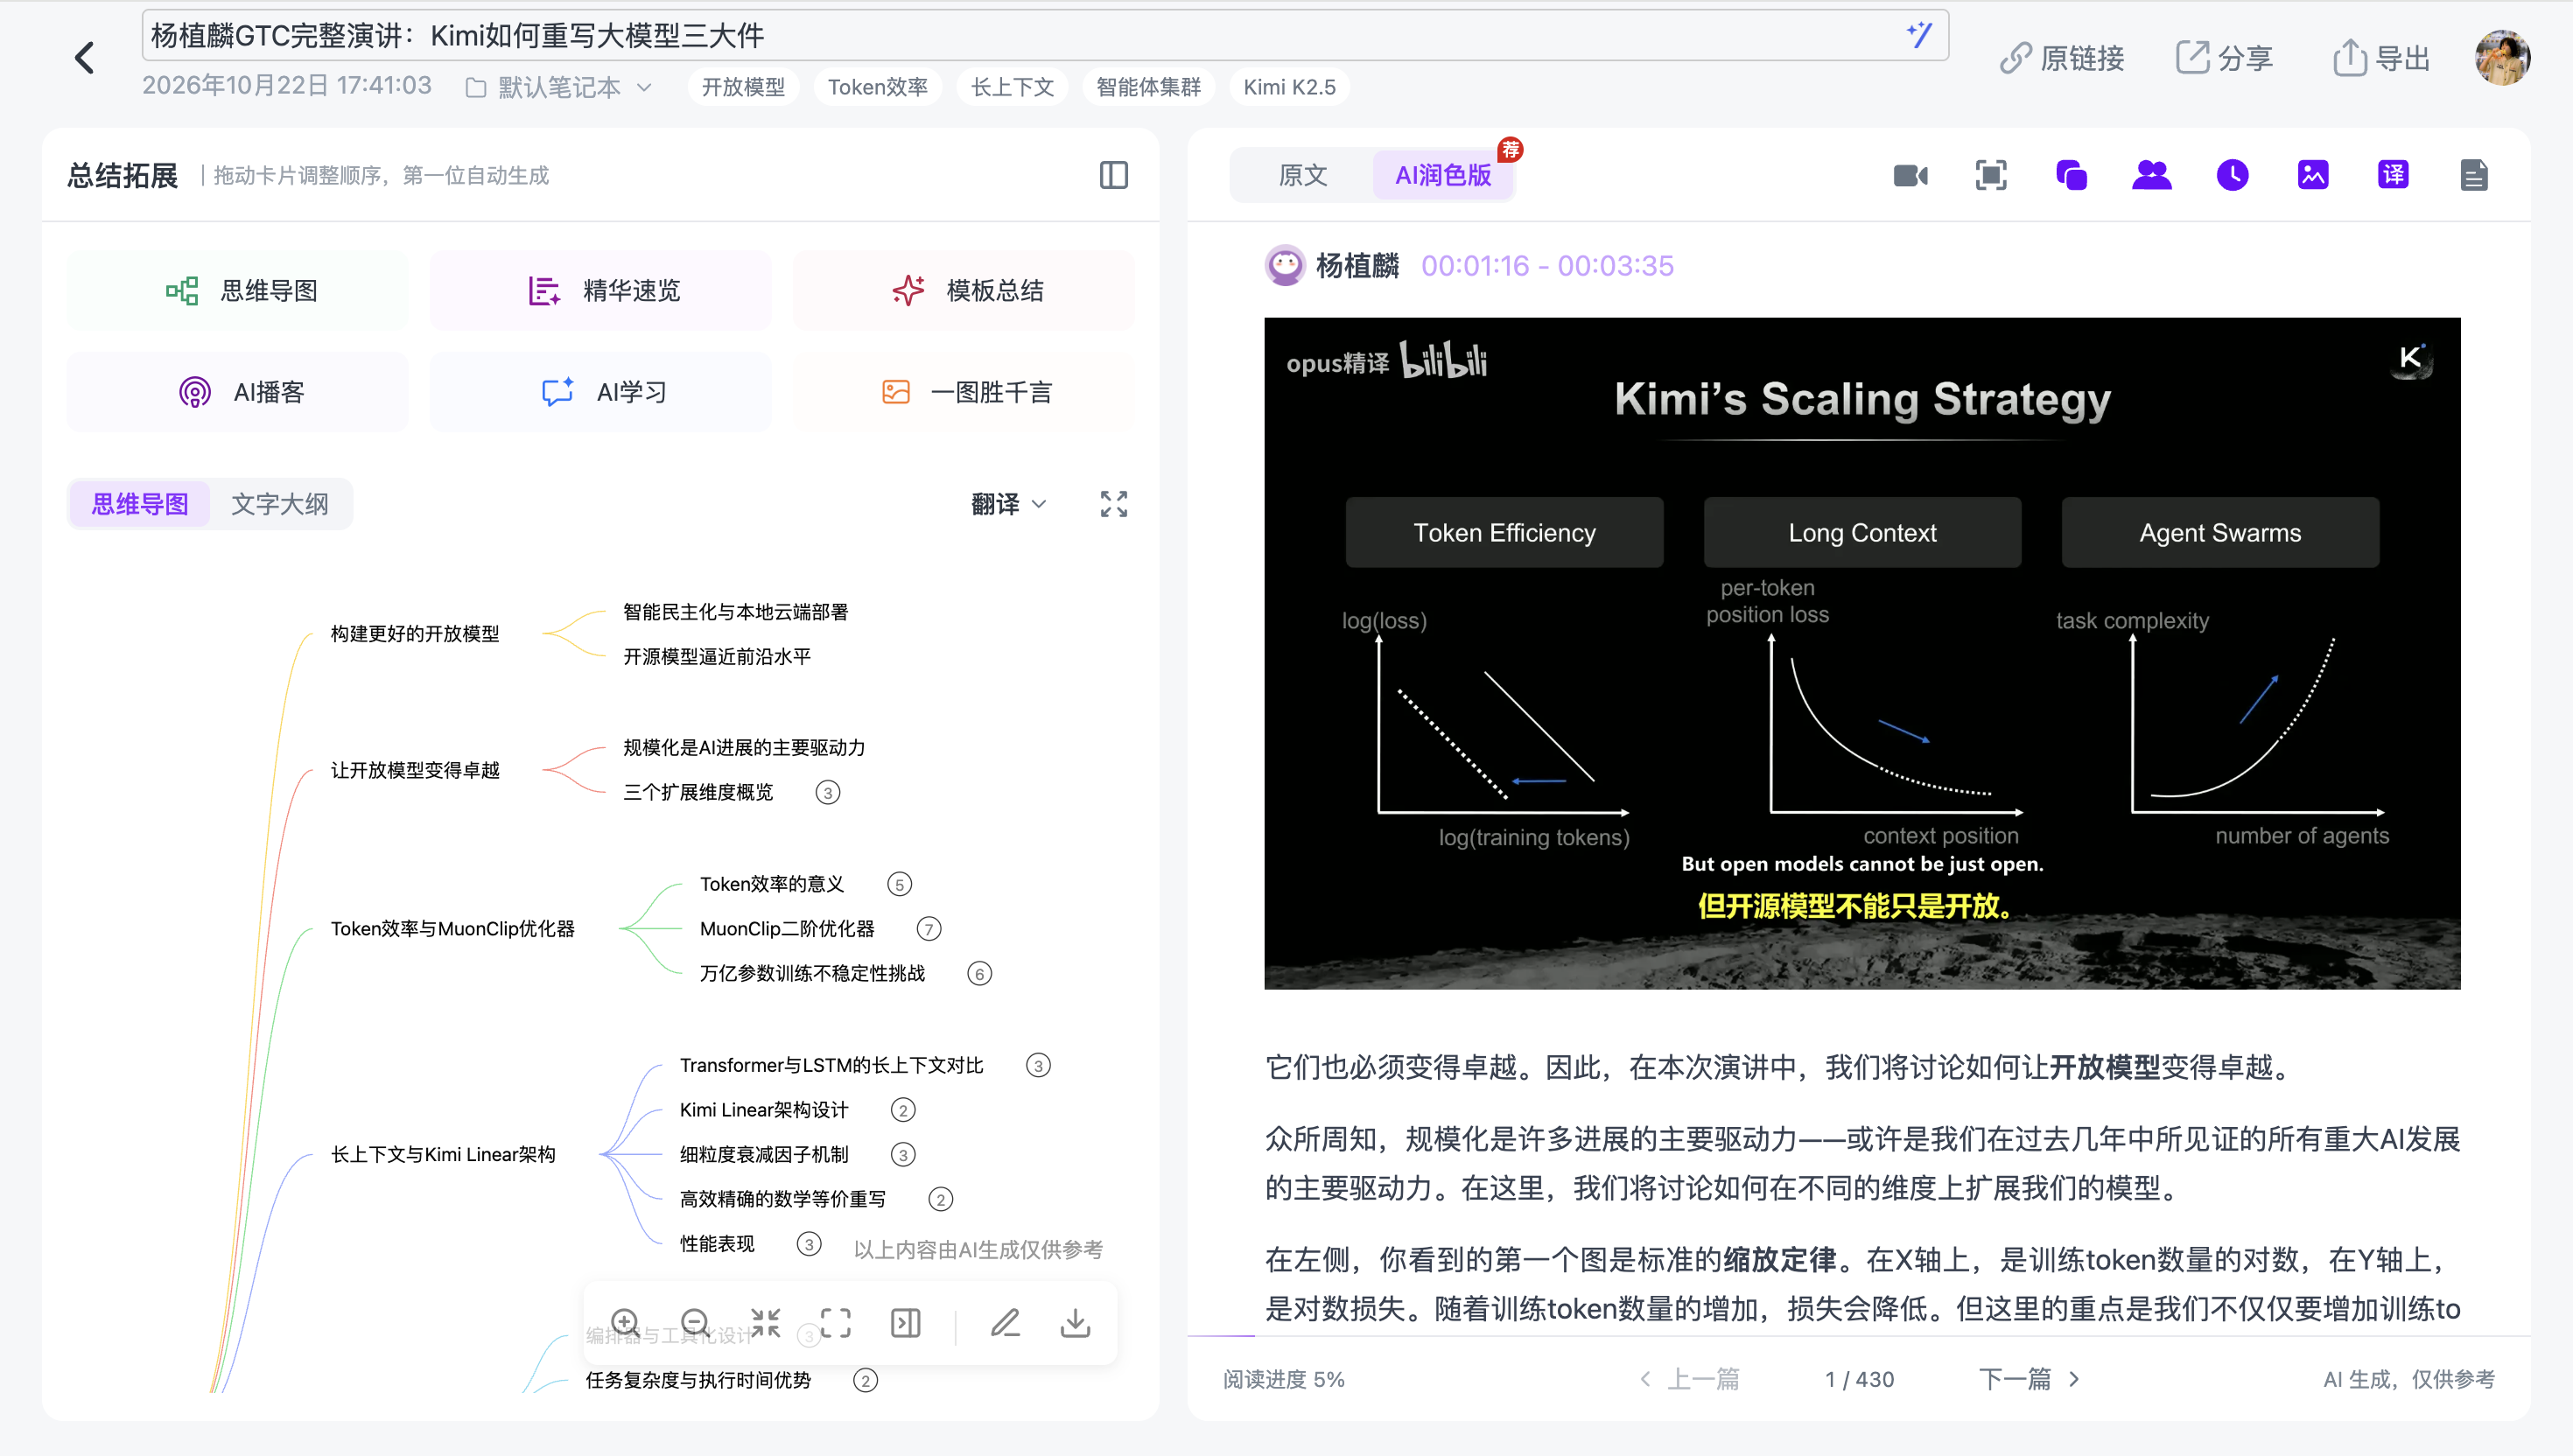Open the AI播客 card

[237, 392]
